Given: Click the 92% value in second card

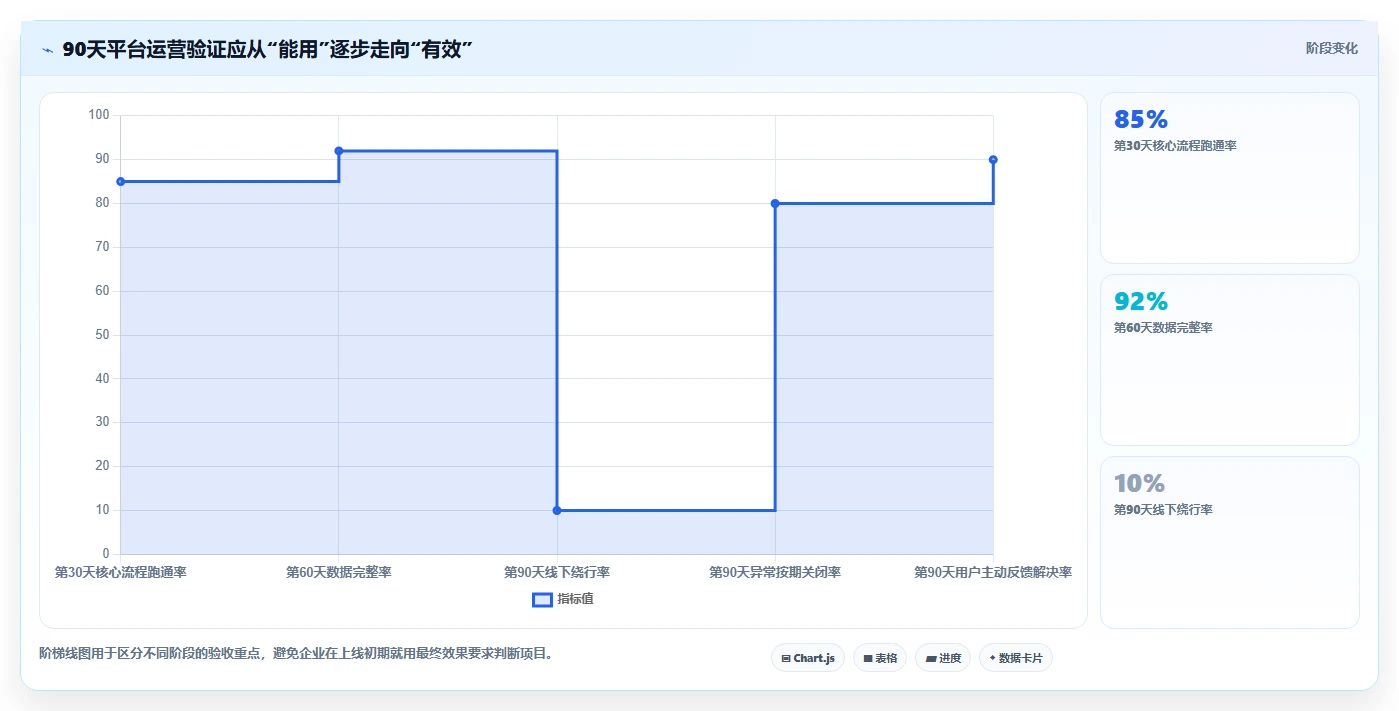Looking at the screenshot, I should (1141, 301).
